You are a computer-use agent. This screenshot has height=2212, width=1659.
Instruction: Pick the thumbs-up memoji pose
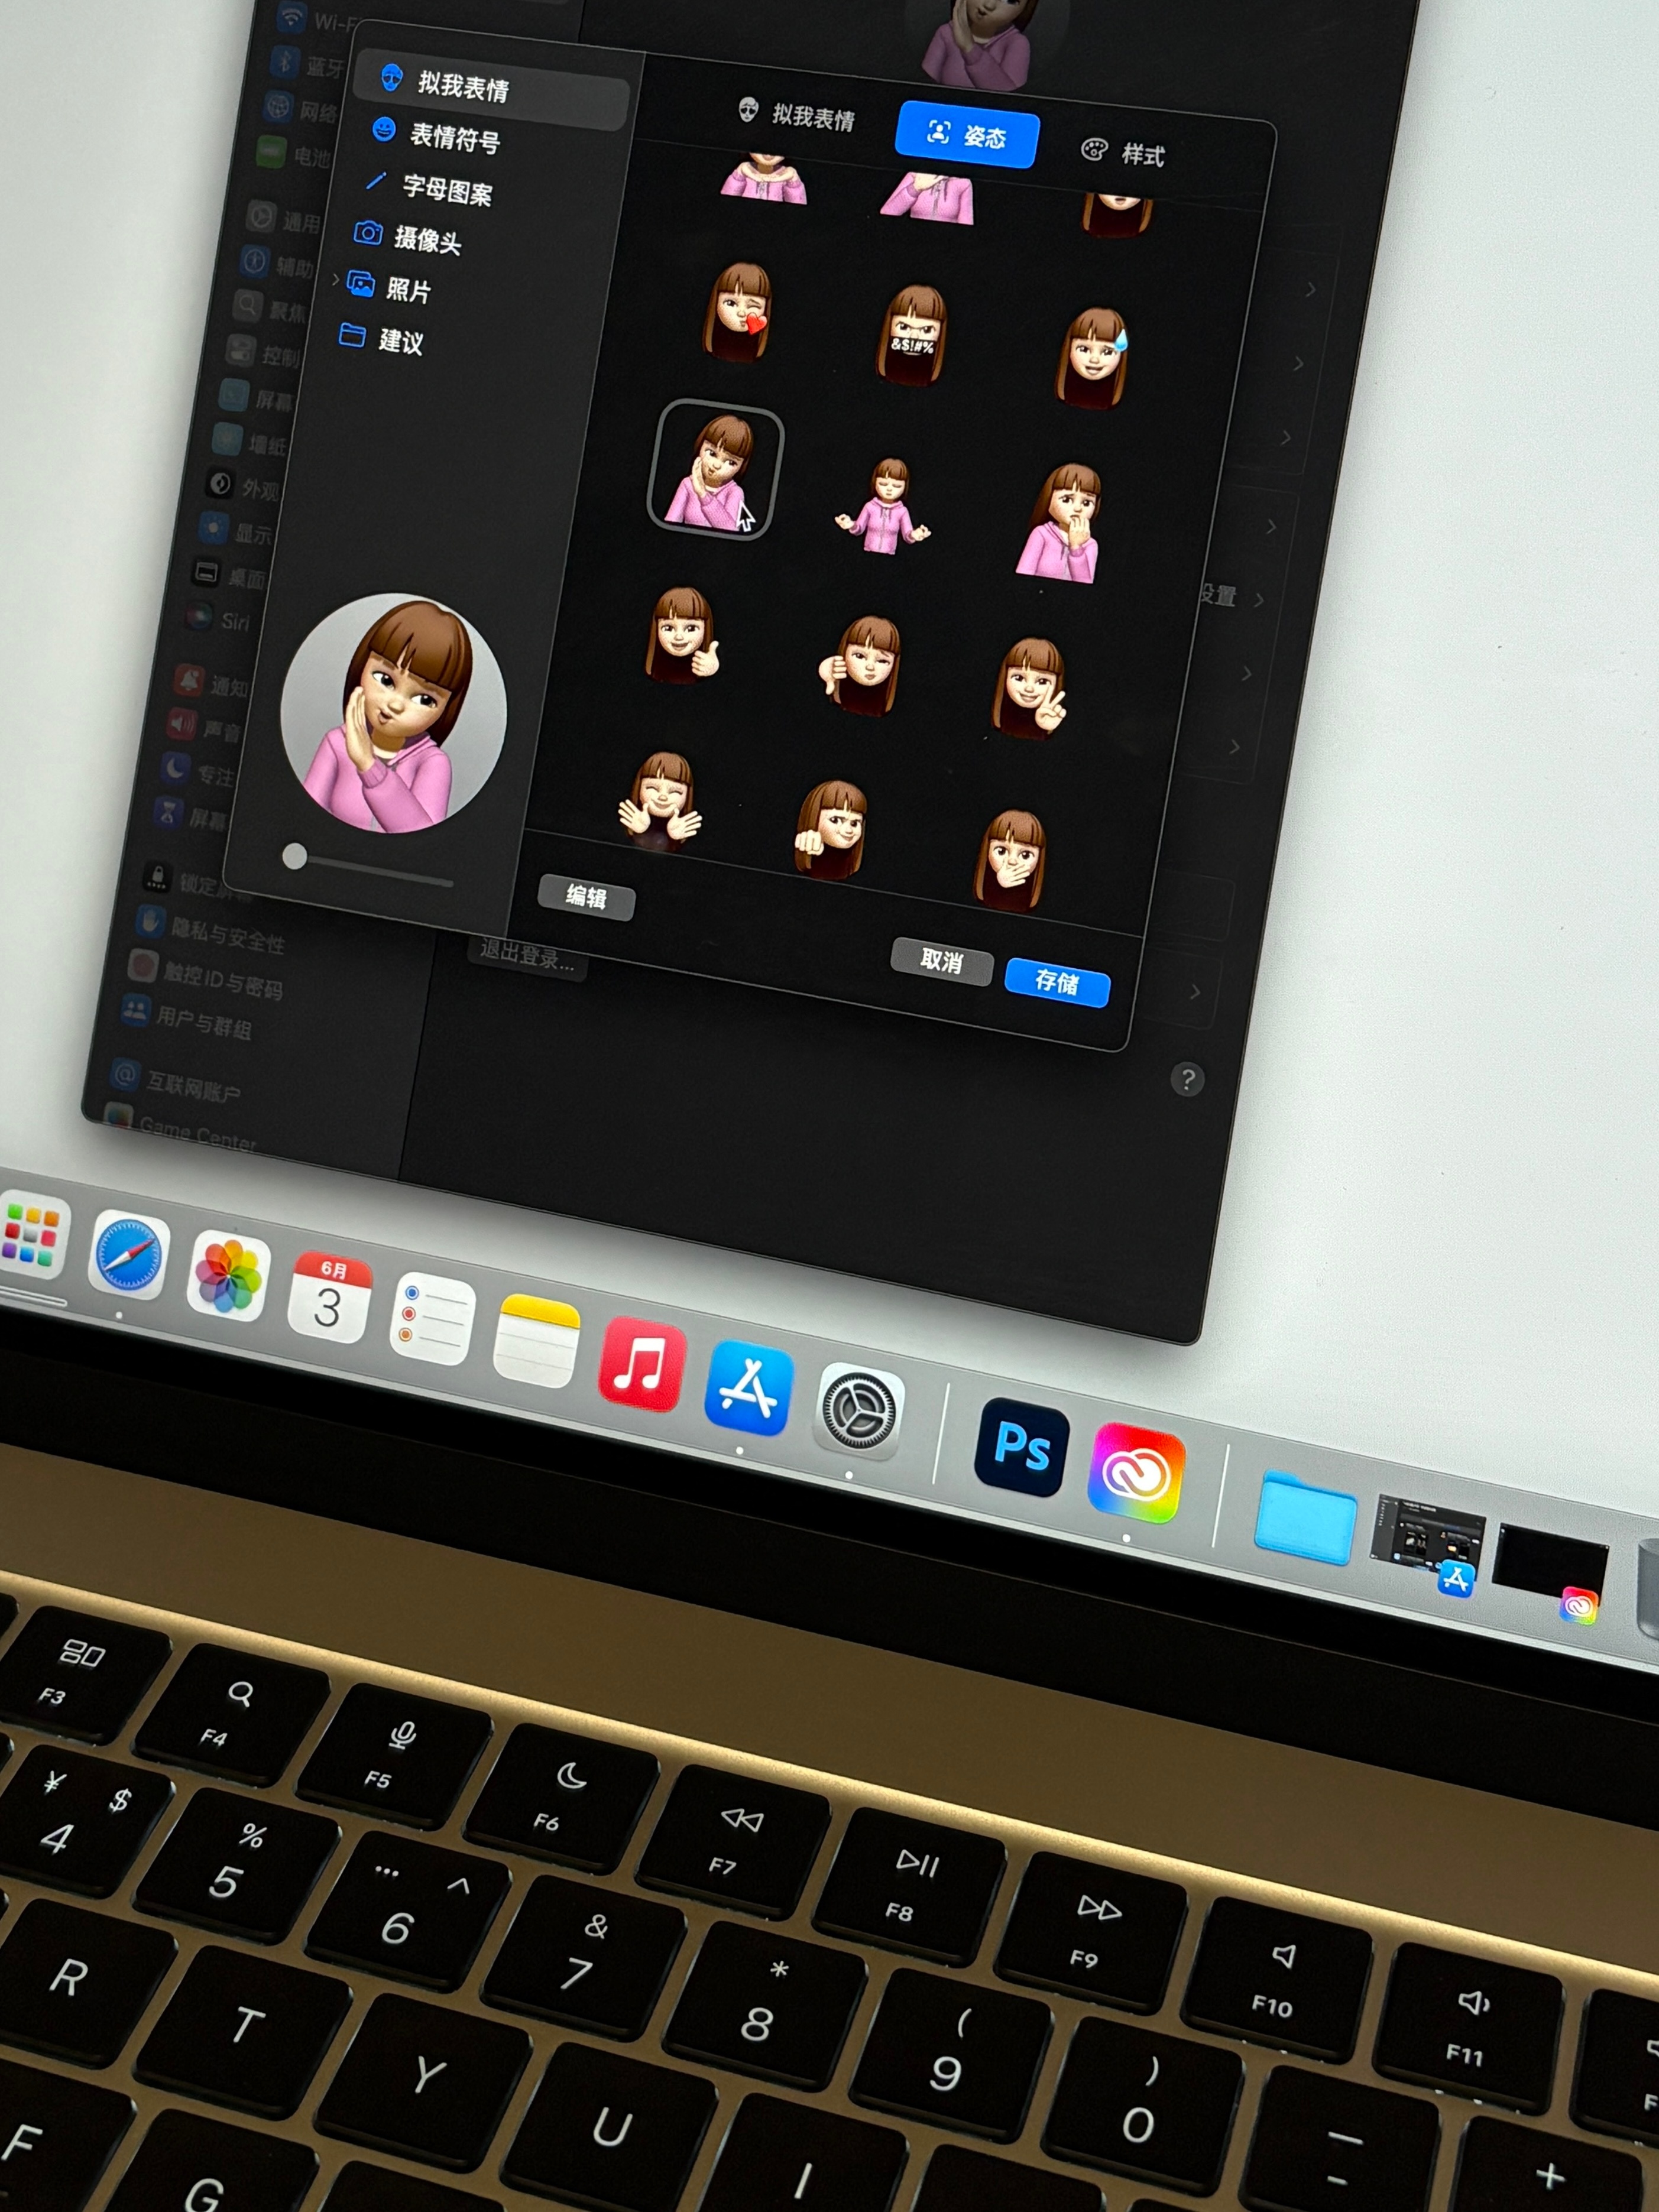coord(683,636)
